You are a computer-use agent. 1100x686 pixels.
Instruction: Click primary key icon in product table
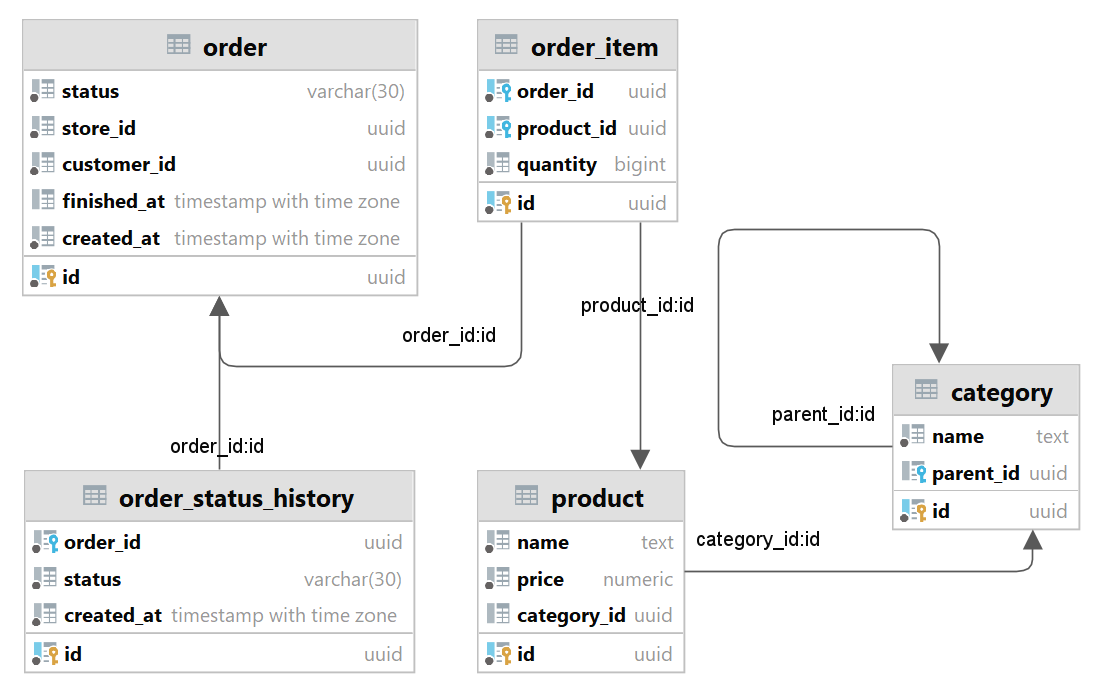point(498,654)
